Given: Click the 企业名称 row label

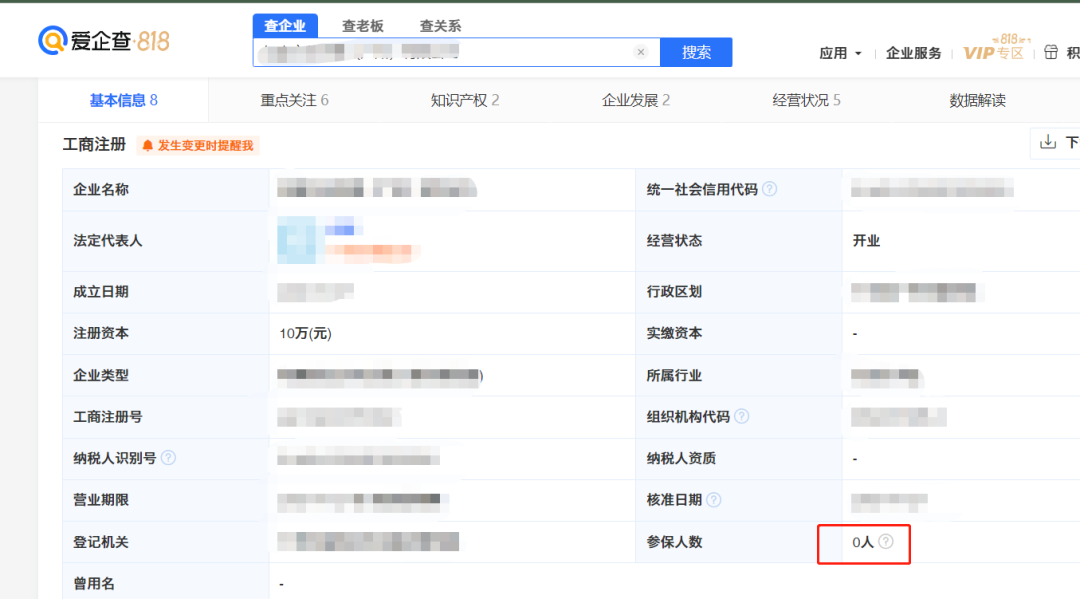Looking at the screenshot, I should coord(101,189).
